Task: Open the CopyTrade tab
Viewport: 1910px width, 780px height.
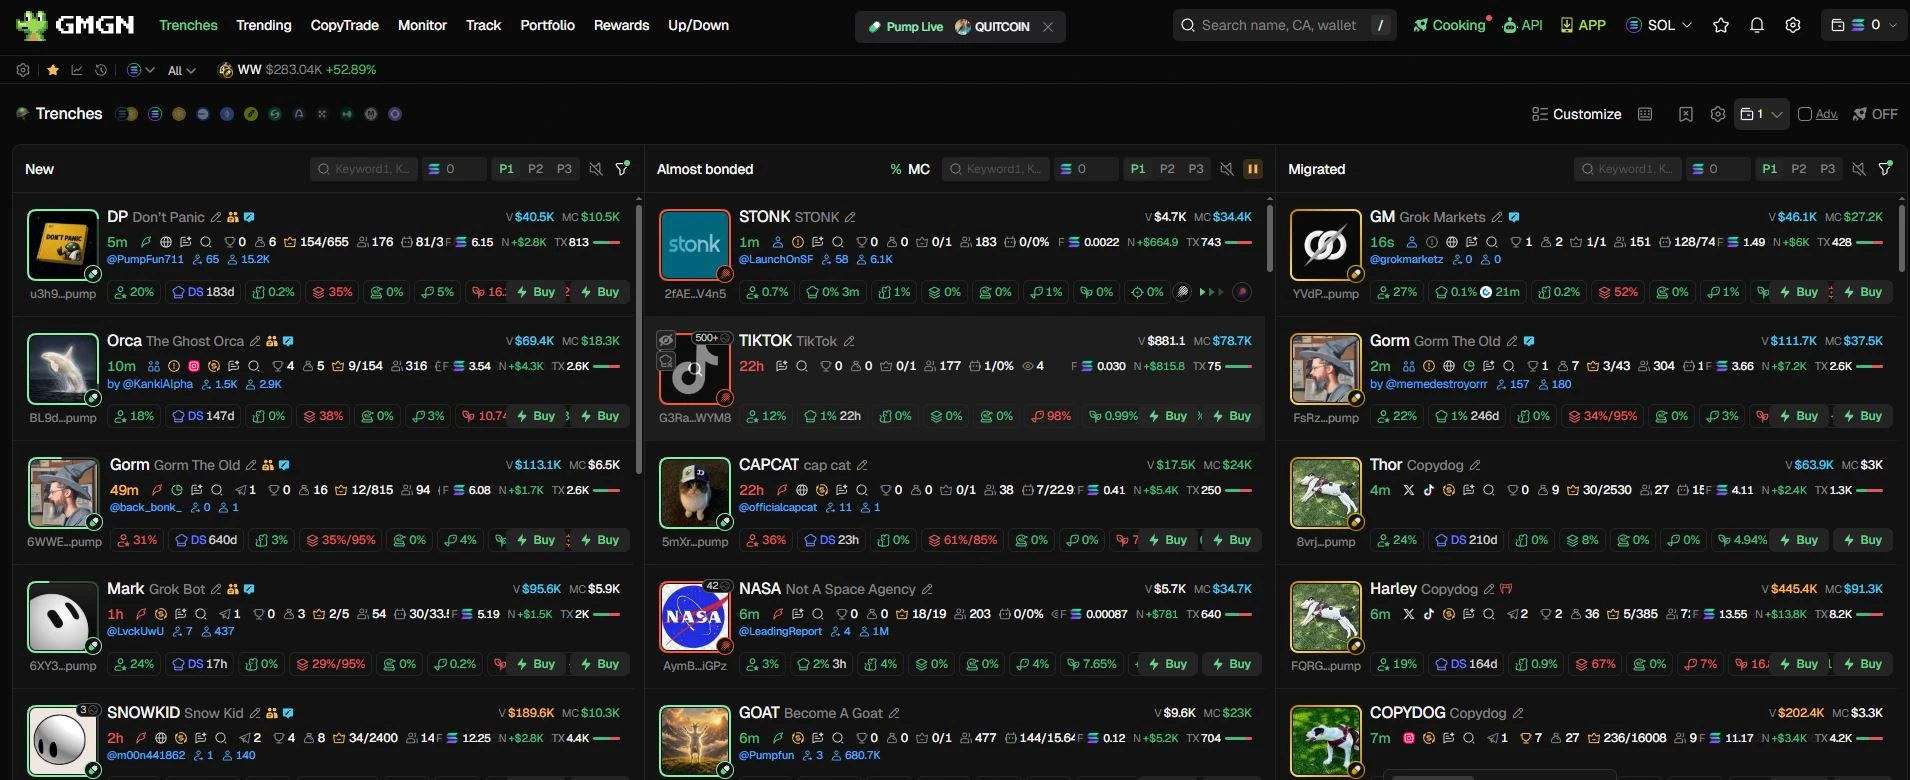Action: pos(344,25)
